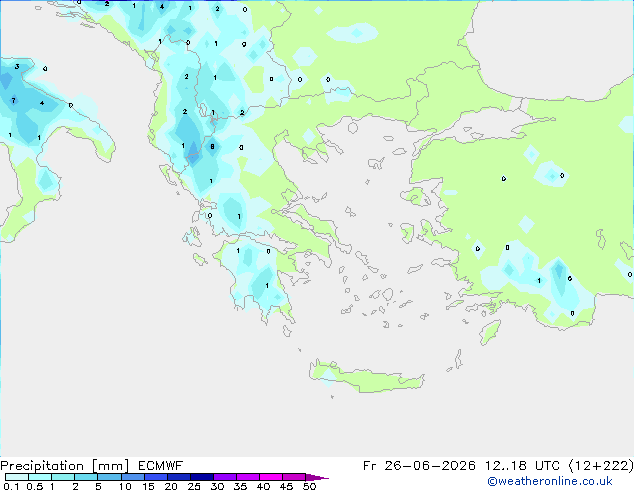Pick the legend swatch between 20 and 25
634x490 pixels.
[179, 477]
